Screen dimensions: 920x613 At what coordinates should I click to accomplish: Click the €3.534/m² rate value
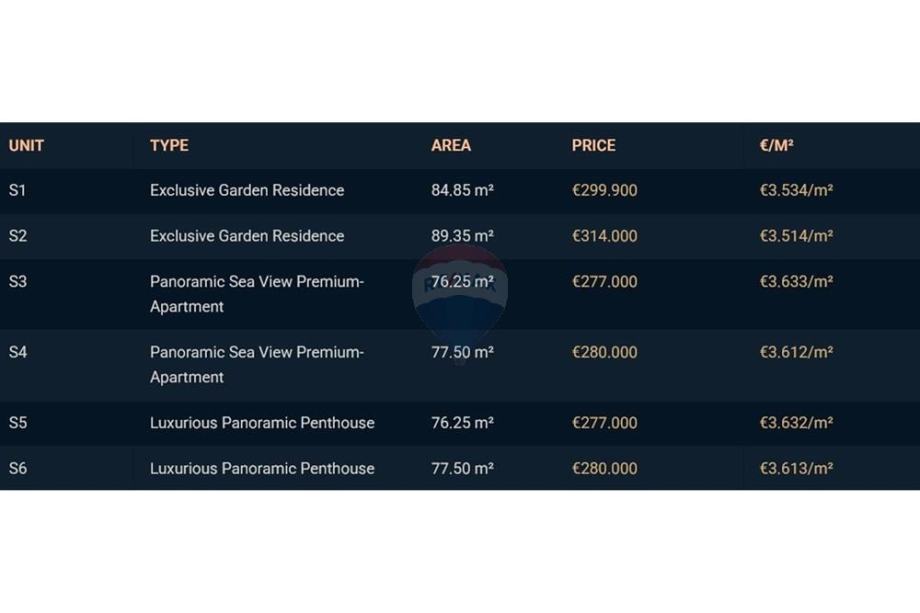coord(796,190)
